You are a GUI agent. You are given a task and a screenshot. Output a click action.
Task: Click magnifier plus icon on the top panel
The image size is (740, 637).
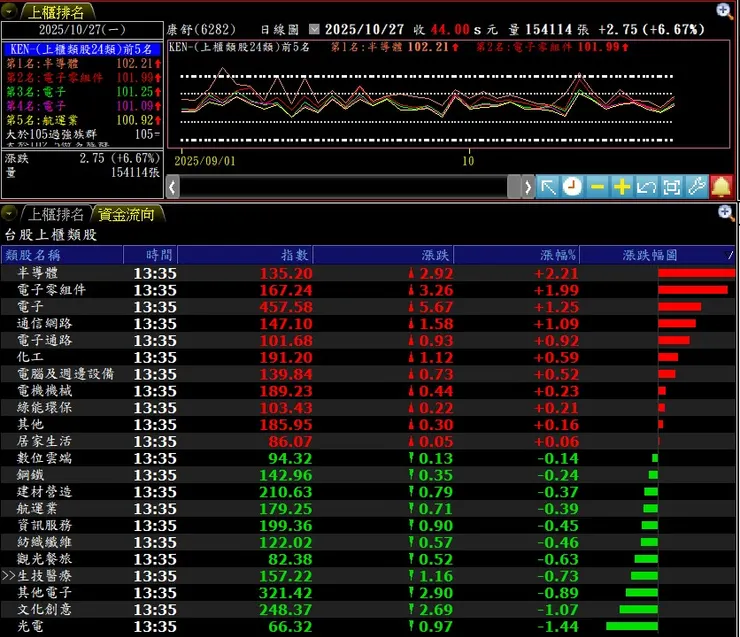pyautogui.click(x=724, y=10)
